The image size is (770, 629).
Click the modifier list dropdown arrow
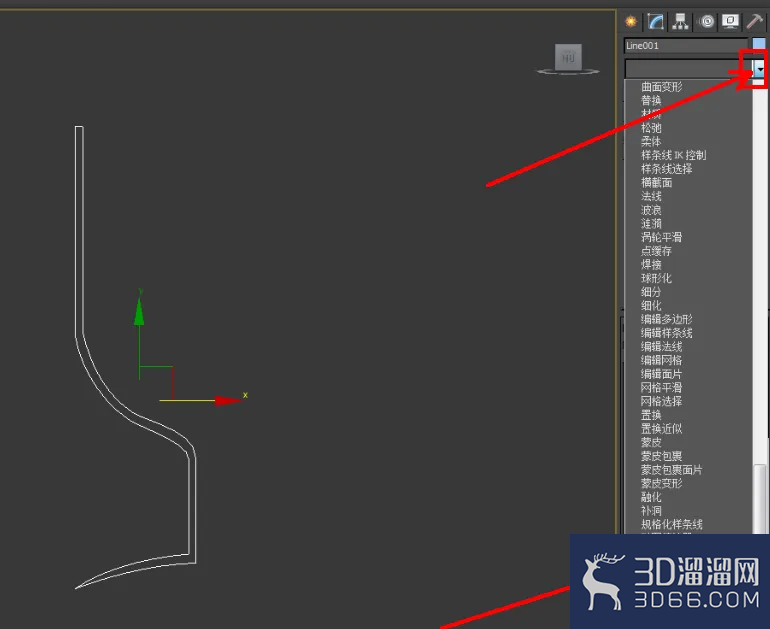(759, 69)
